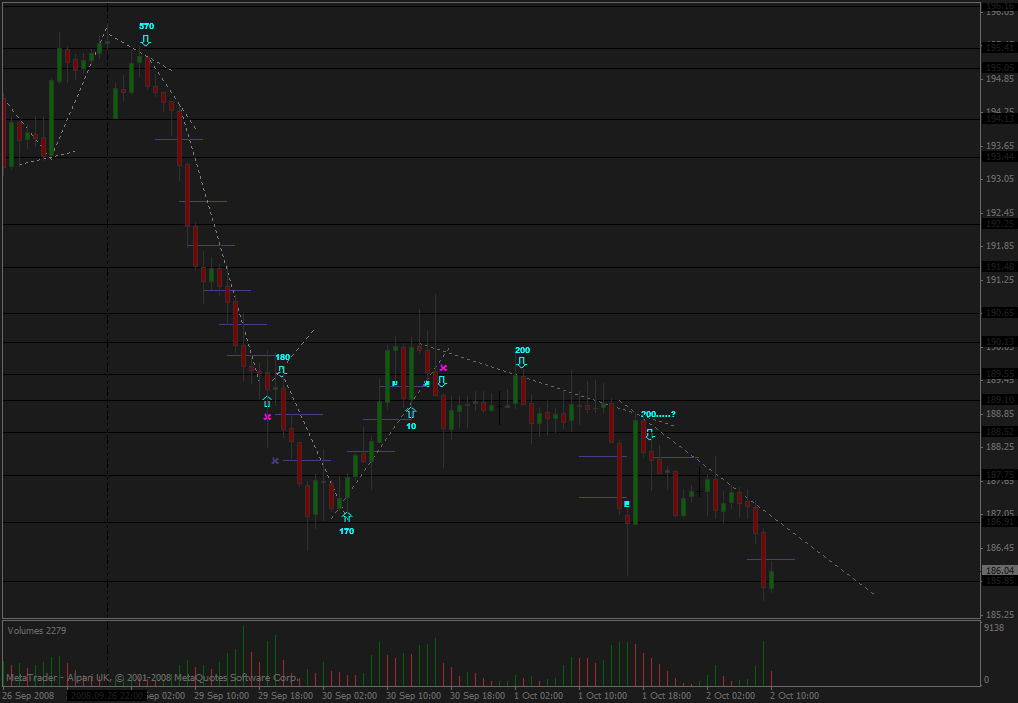This screenshot has height=703, width=1018.
Task: Click the 2 Oct 02:00 time label
Action: [x=730, y=695]
